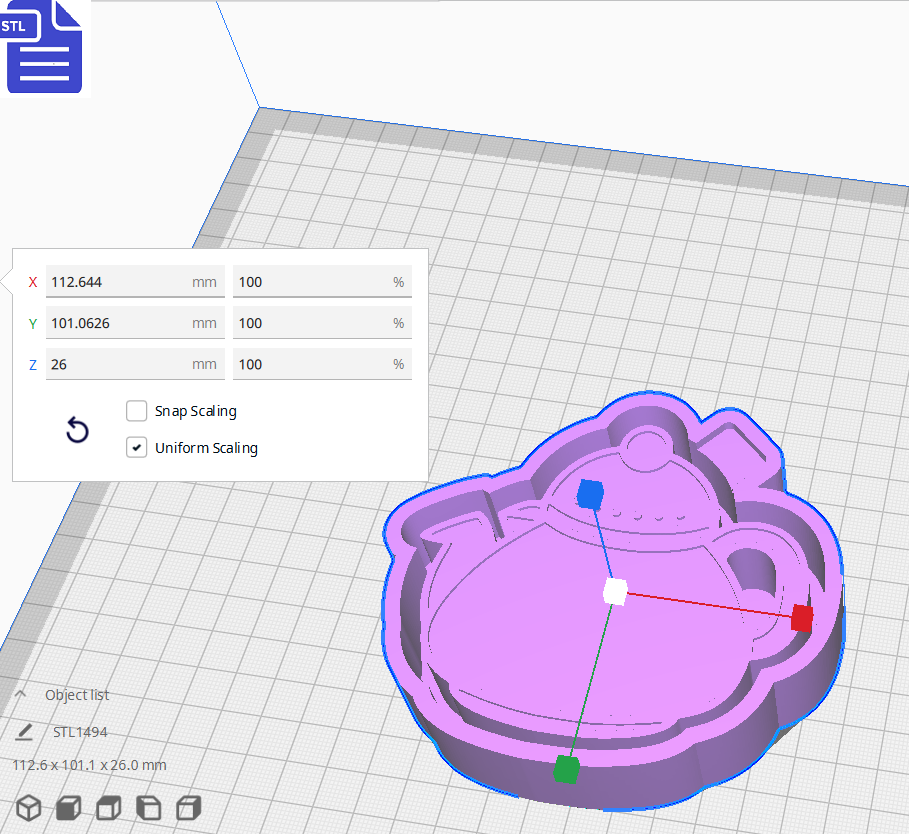The width and height of the screenshot is (909, 834).
Task: Click the STL file icon in the corner
Action: tap(44, 47)
